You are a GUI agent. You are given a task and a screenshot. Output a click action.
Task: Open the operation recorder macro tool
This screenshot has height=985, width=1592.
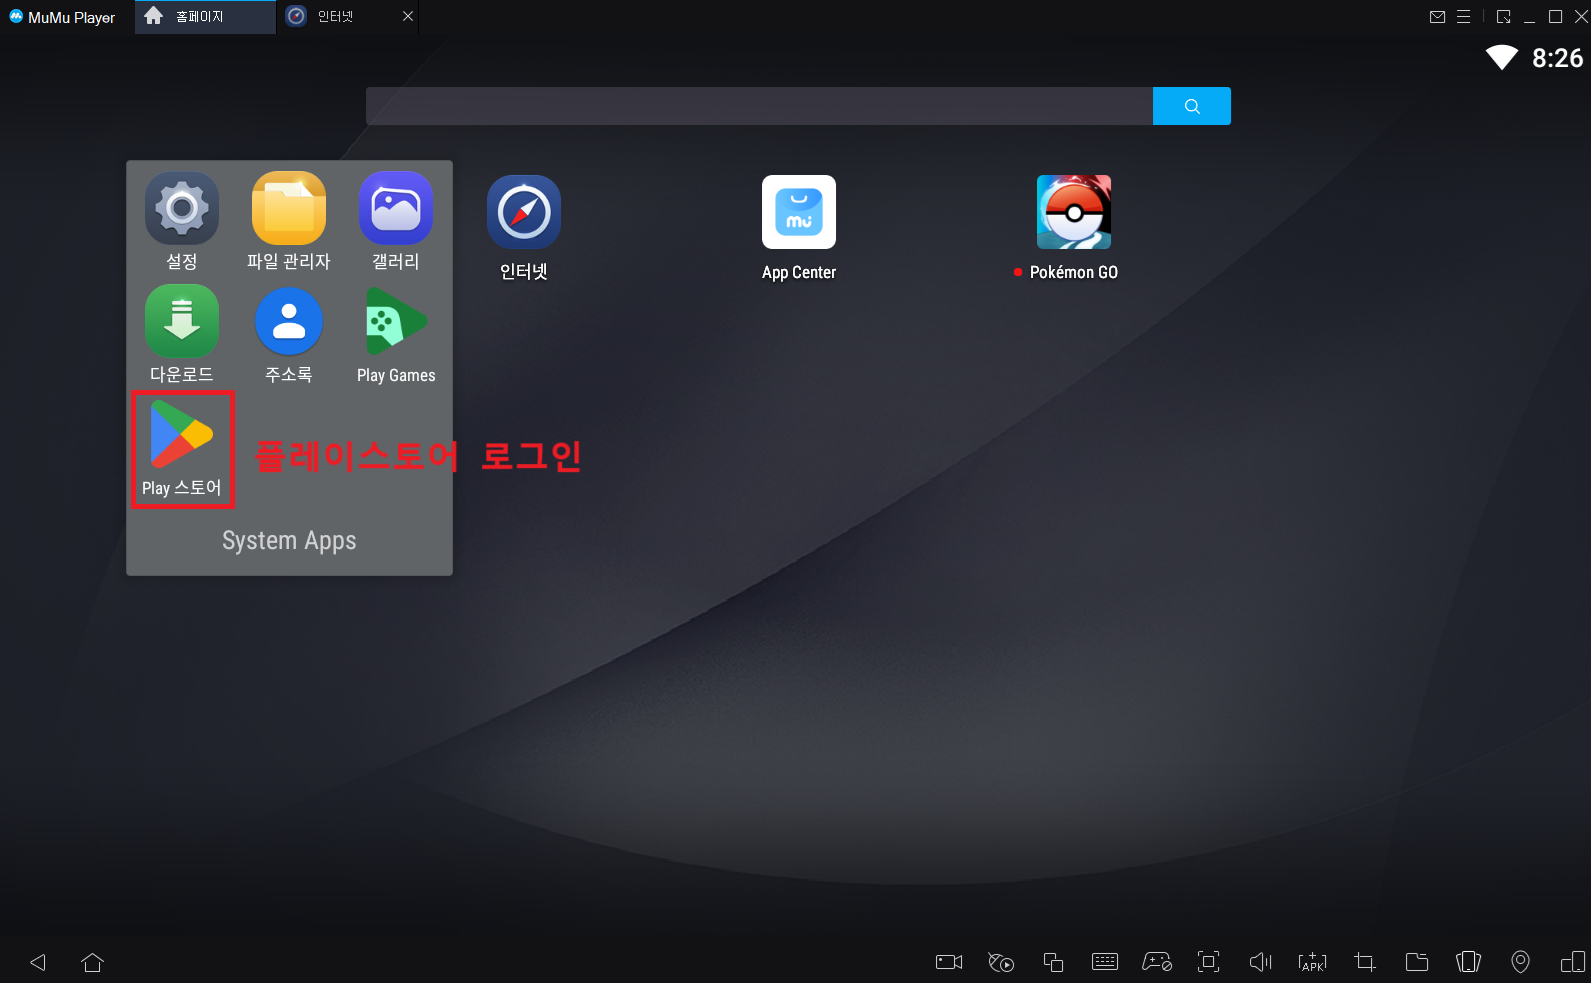coord(1001,962)
